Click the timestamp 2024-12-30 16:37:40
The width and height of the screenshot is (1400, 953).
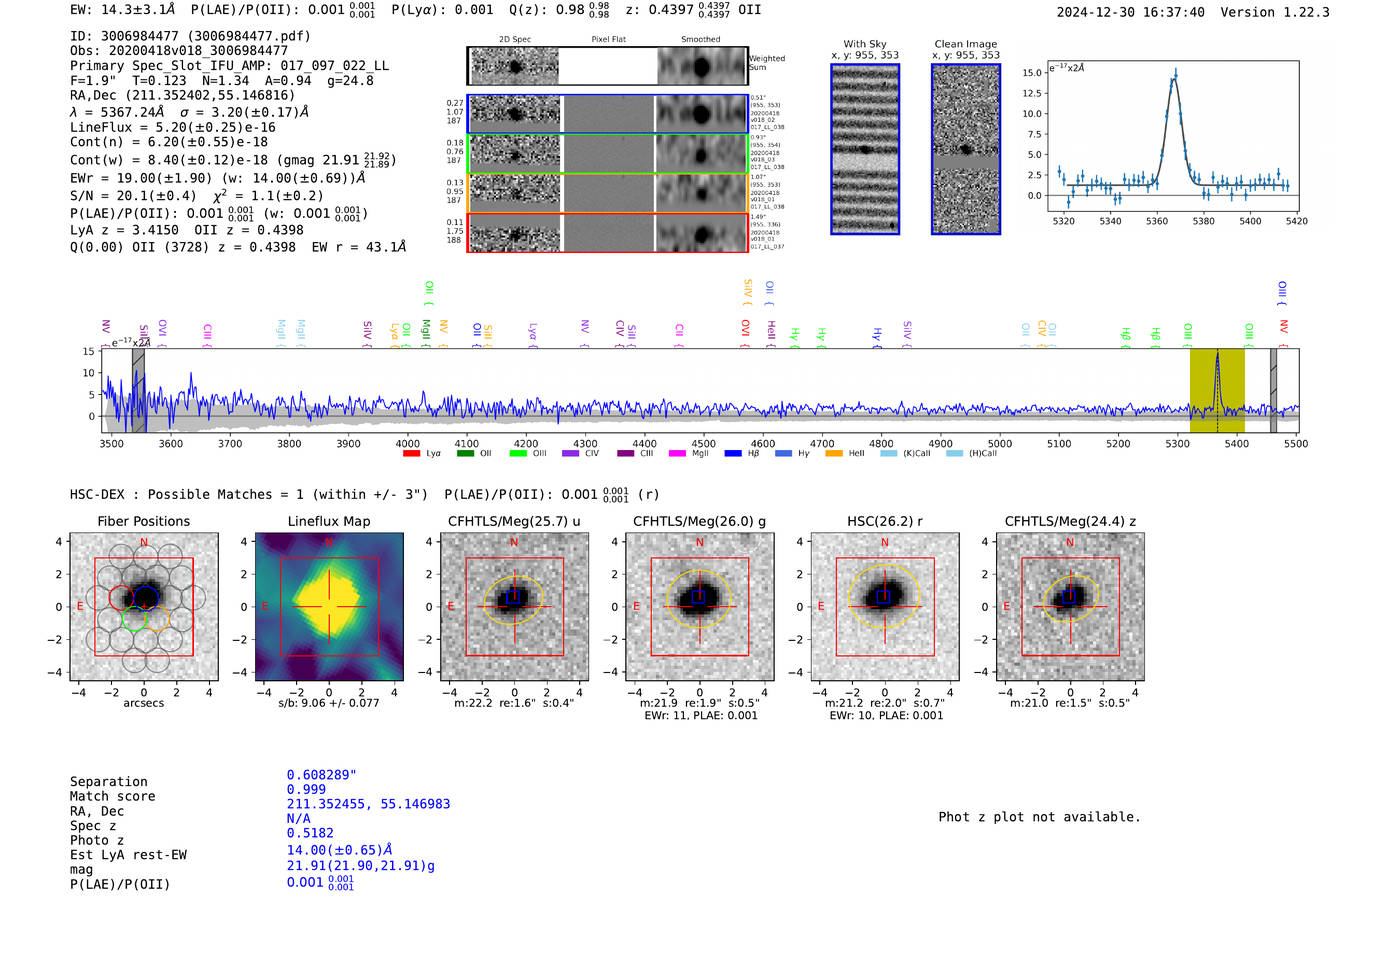[x=1131, y=12]
